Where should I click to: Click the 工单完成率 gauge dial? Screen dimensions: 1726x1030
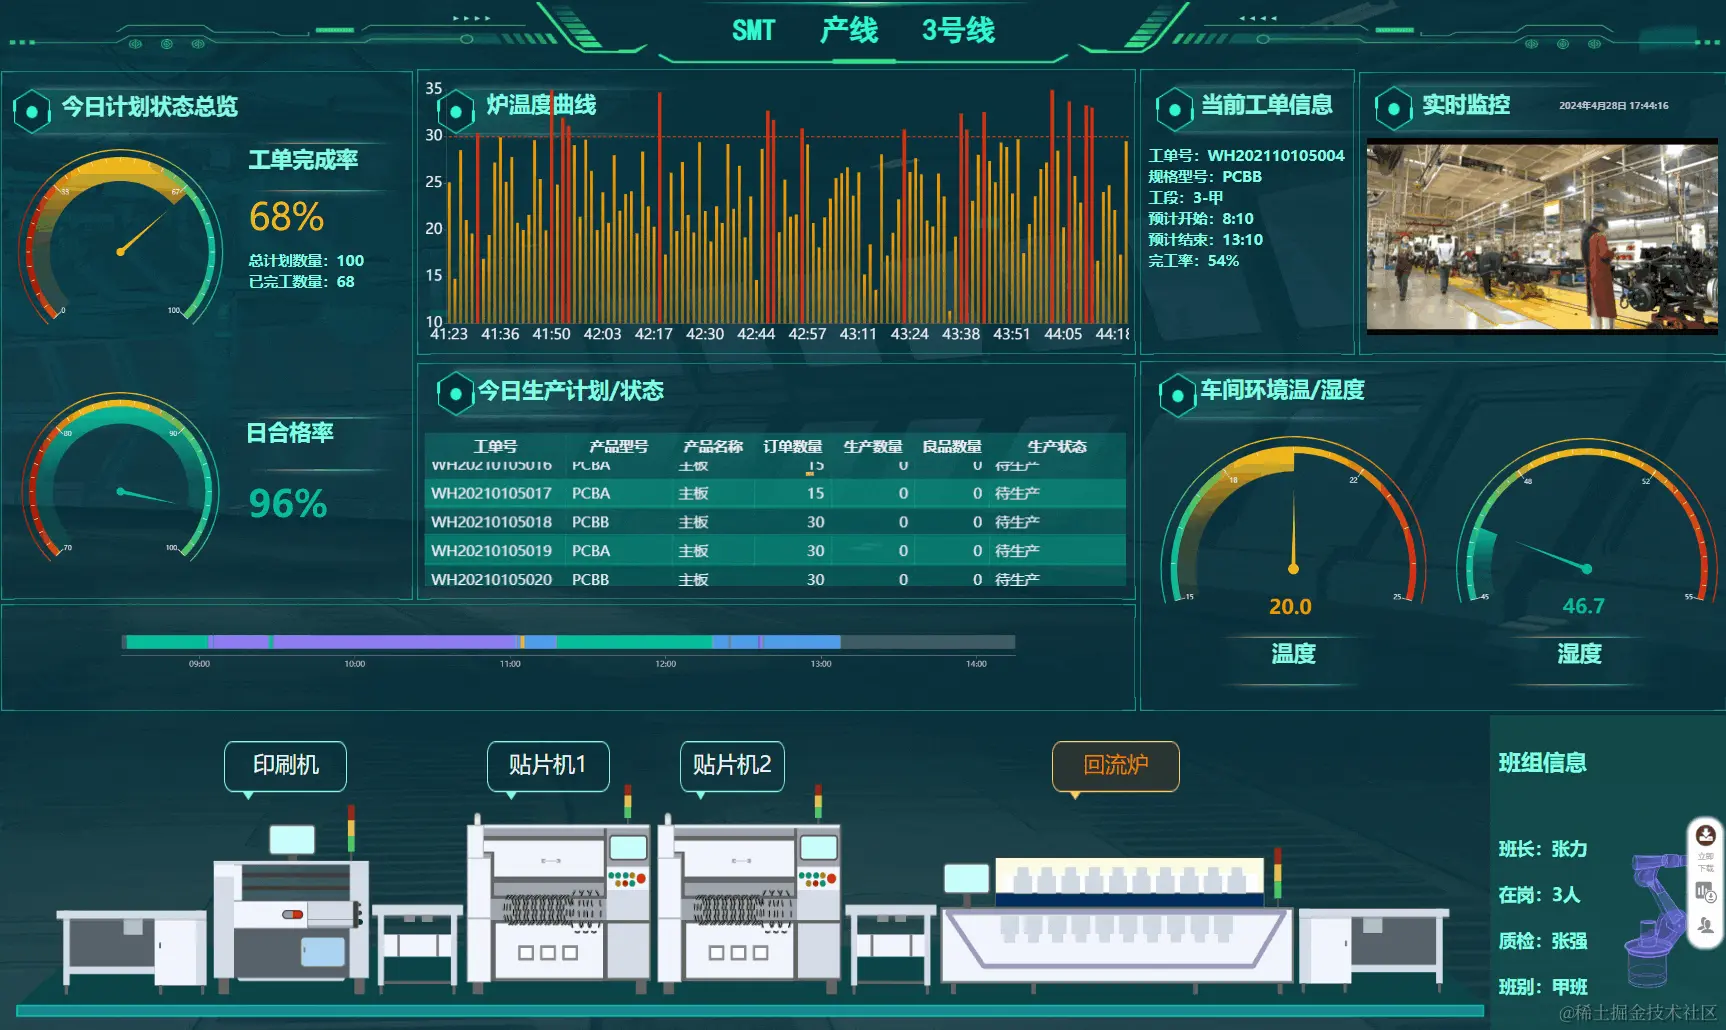pos(120,240)
